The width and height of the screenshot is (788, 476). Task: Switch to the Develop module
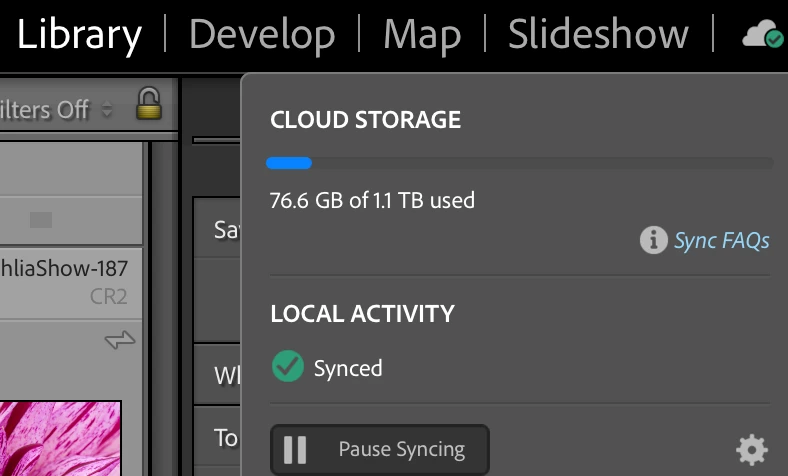point(261,35)
